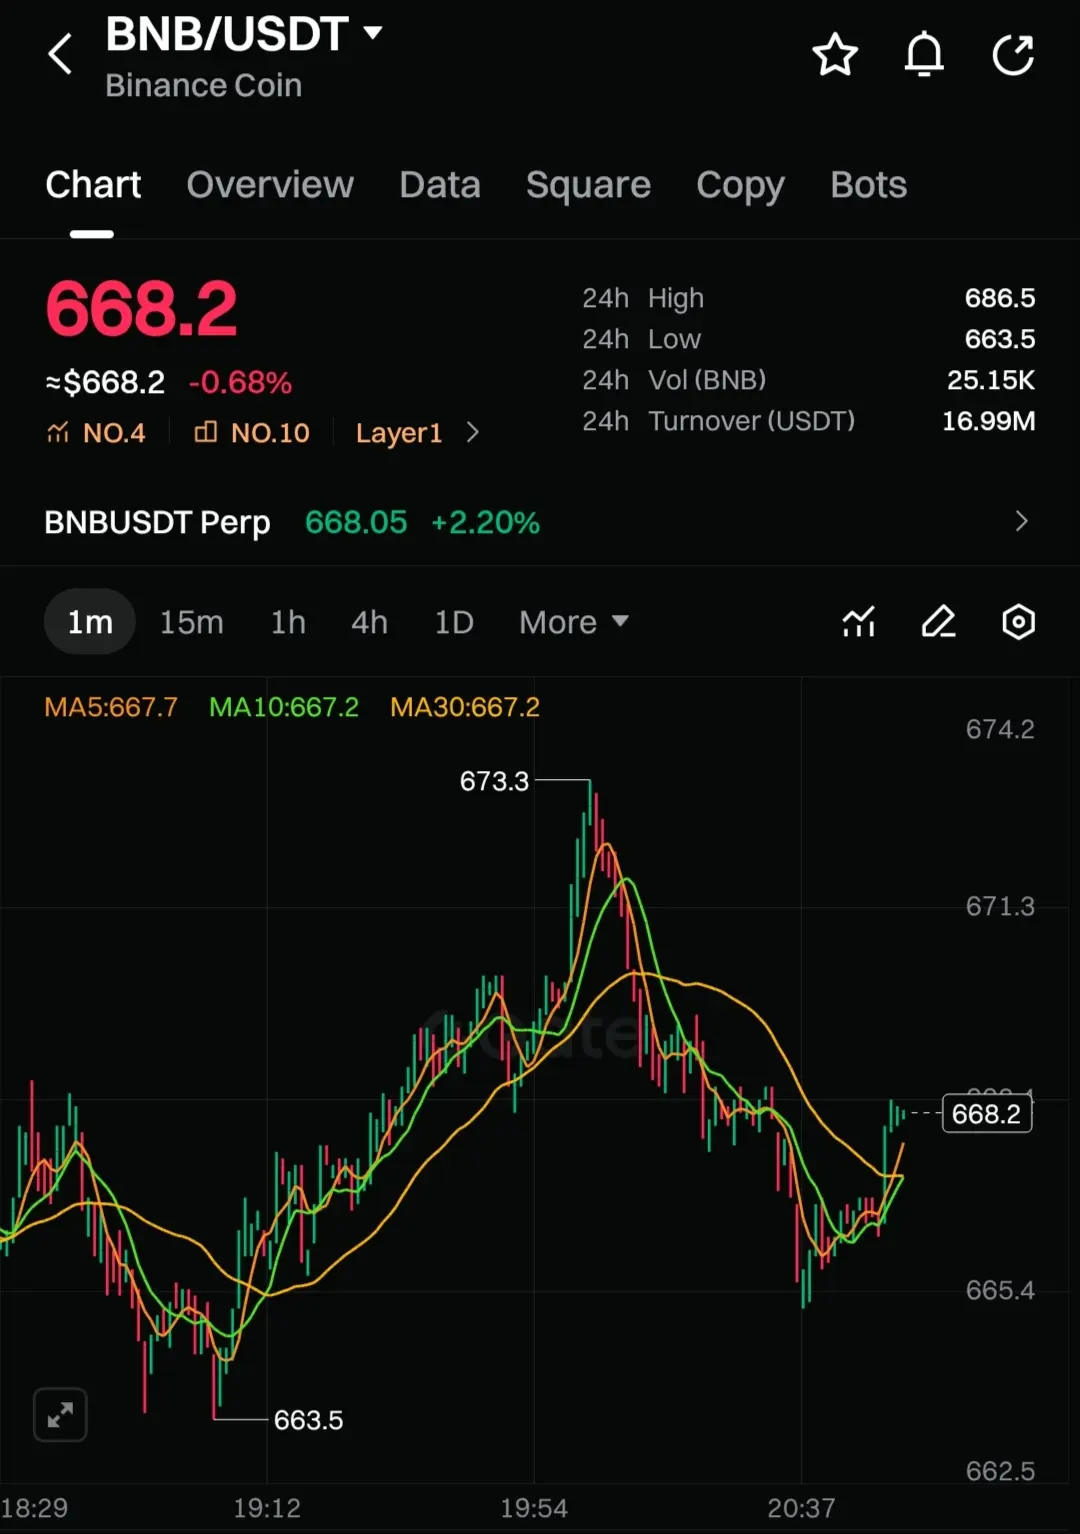Tap the 24h Vol value 25.15K
The image size is (1080, 1534).
(x=991, y=380)
